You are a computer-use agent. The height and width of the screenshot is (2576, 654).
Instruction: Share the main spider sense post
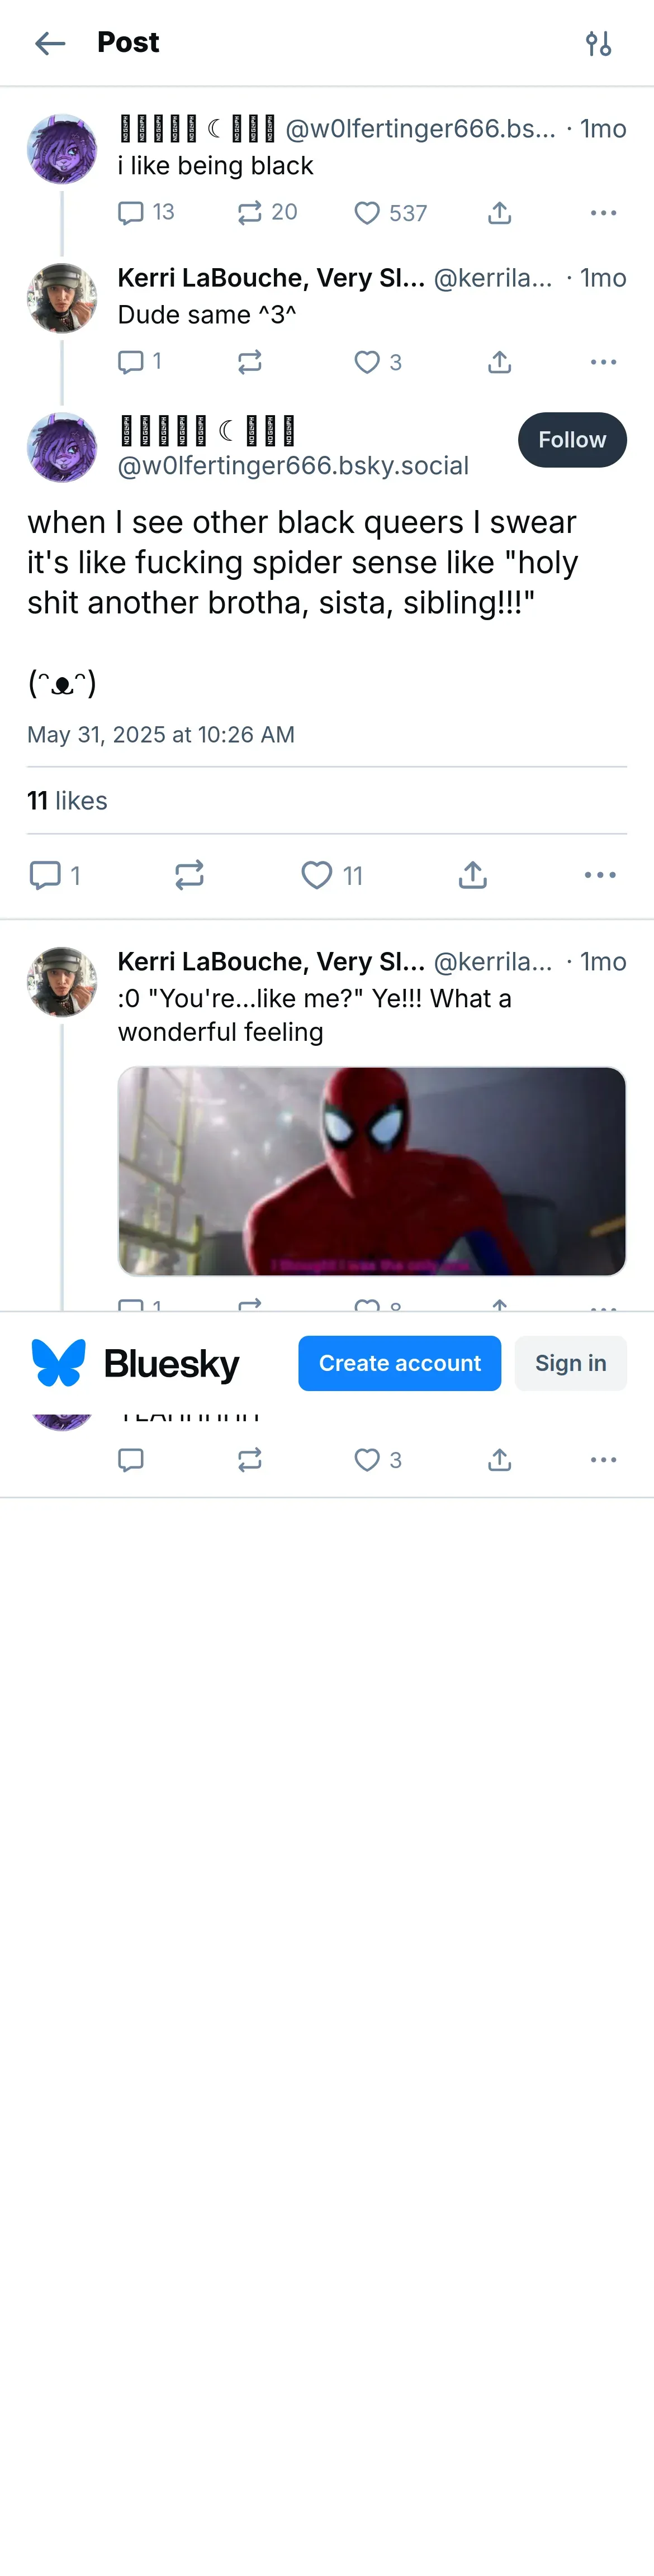pos(472,875)
